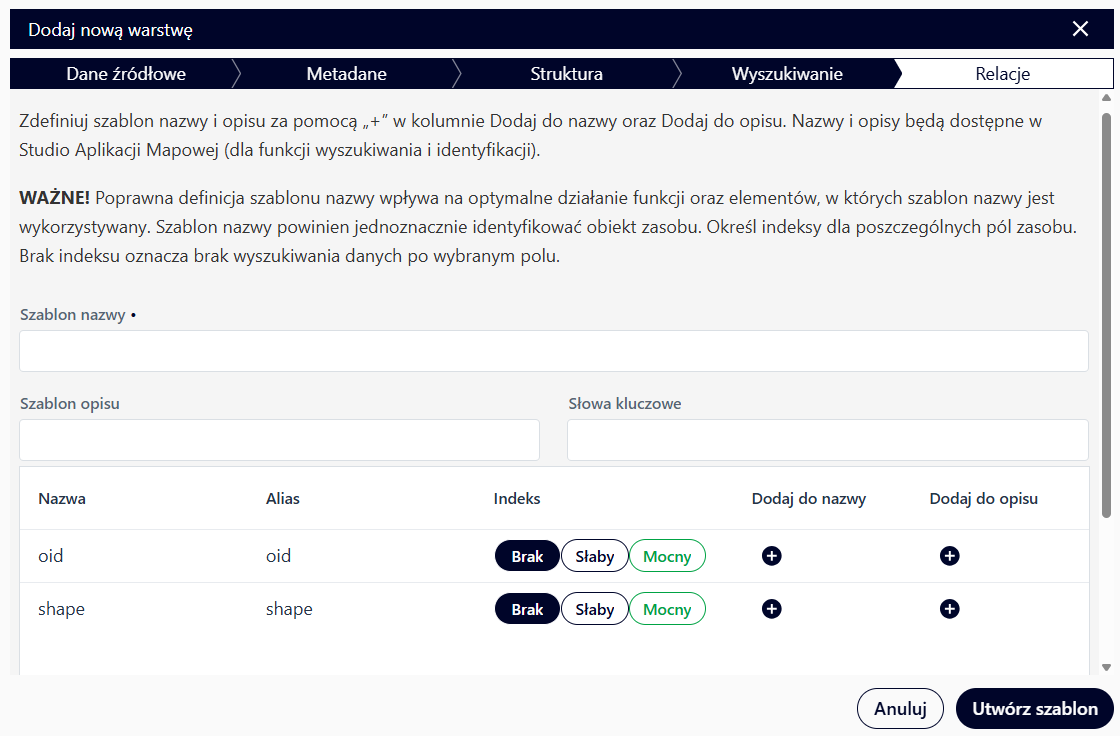Set shape index to Słaby
The image size is (1120, 736).
point(595,609)
